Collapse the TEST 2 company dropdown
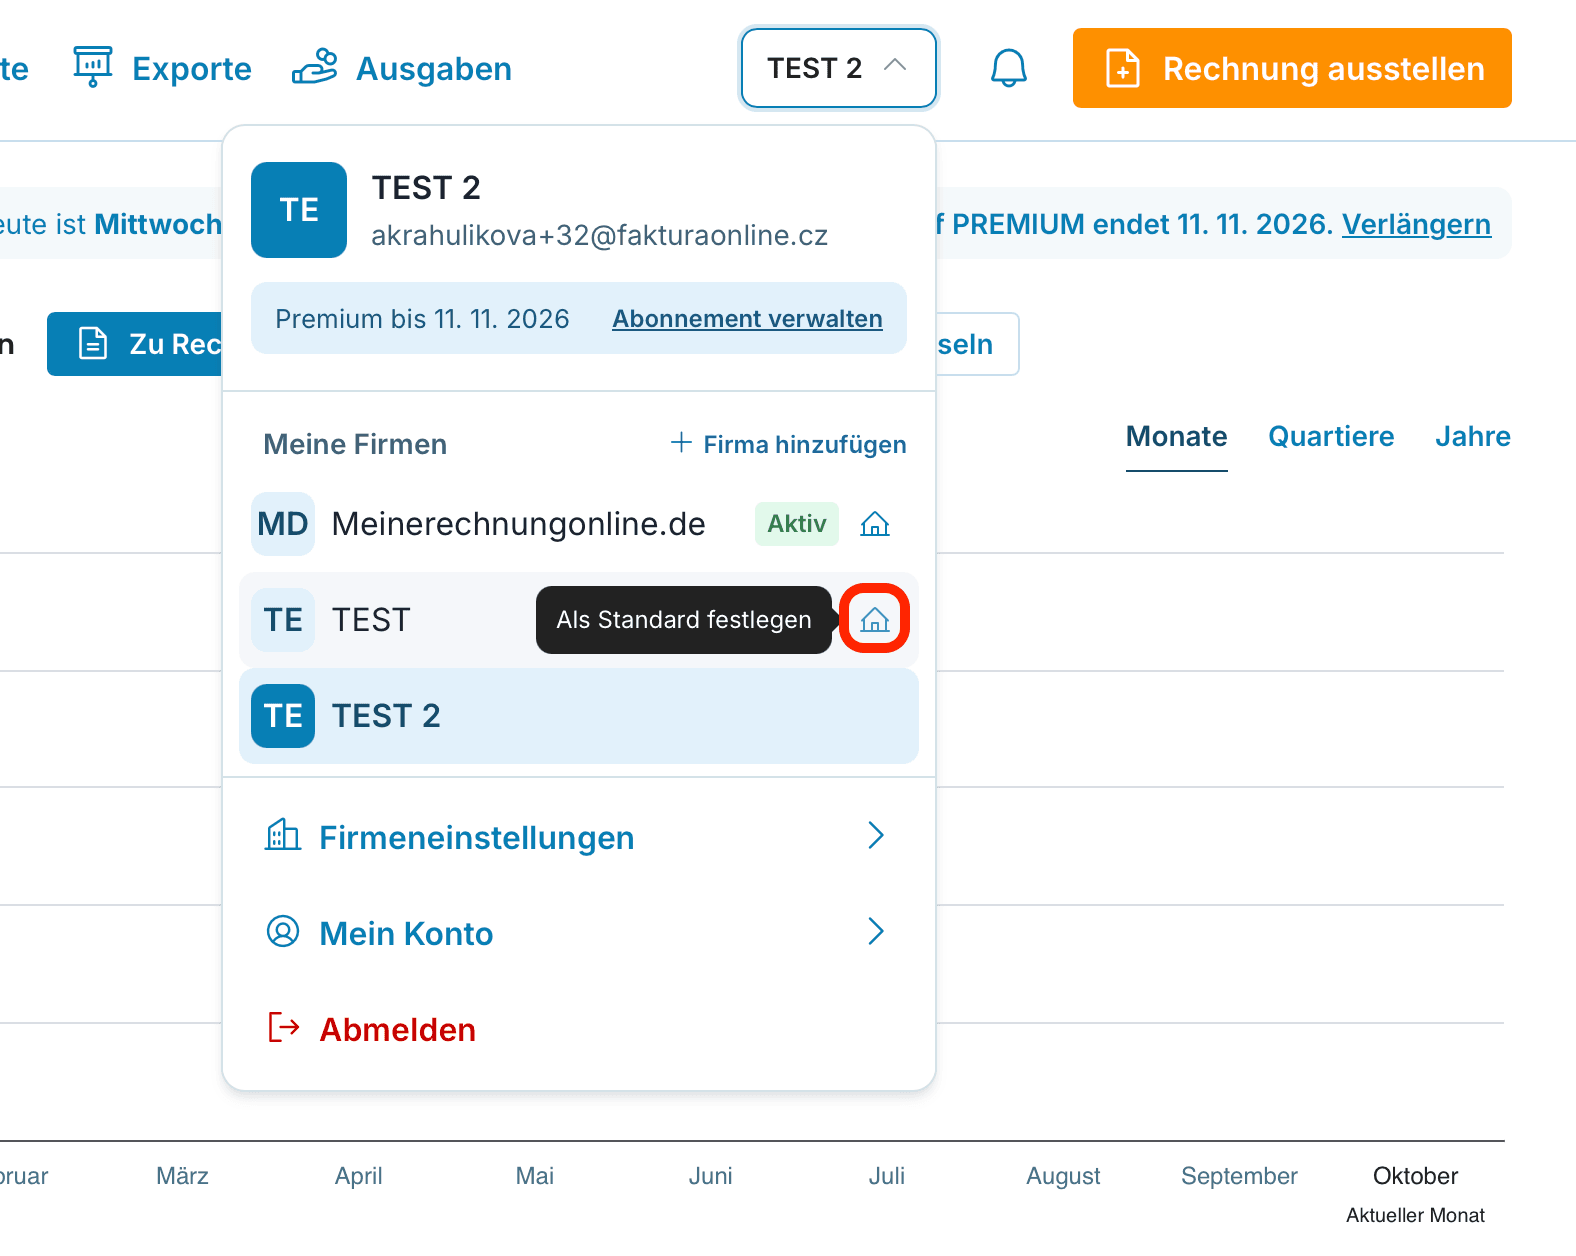 pos(838,68)
